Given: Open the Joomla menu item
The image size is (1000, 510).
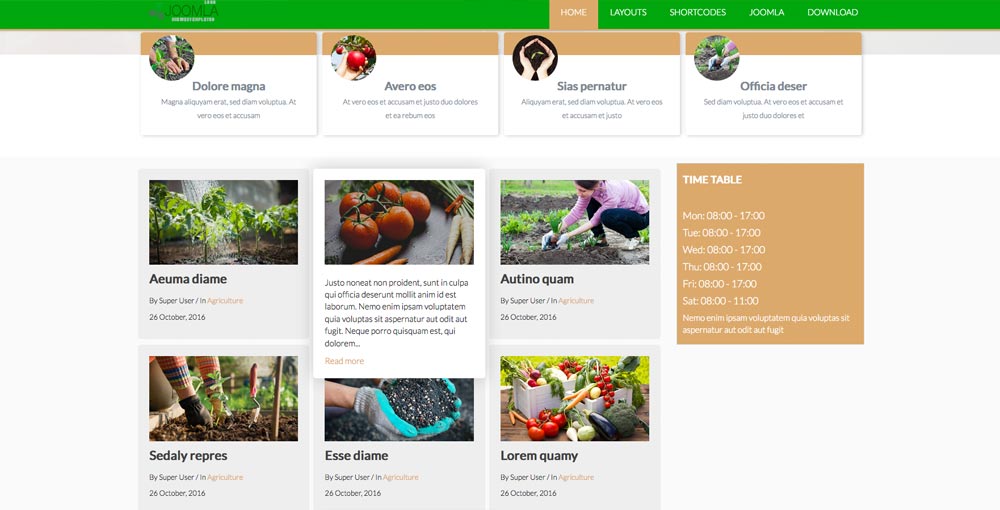Looking at the screenshot, I should tap(767, 13).
